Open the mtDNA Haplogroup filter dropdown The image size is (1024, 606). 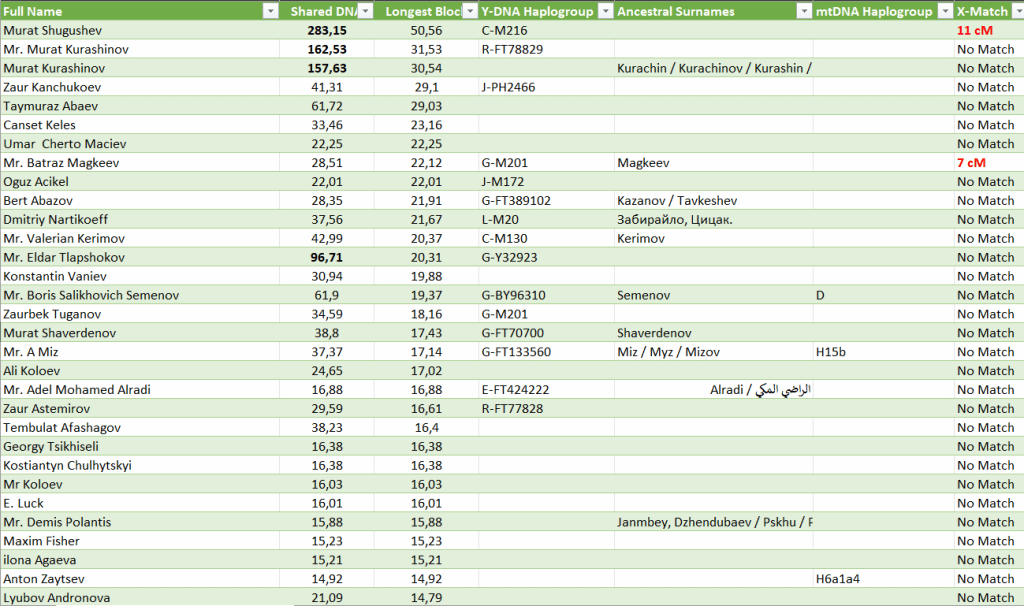tap(943, 11)
